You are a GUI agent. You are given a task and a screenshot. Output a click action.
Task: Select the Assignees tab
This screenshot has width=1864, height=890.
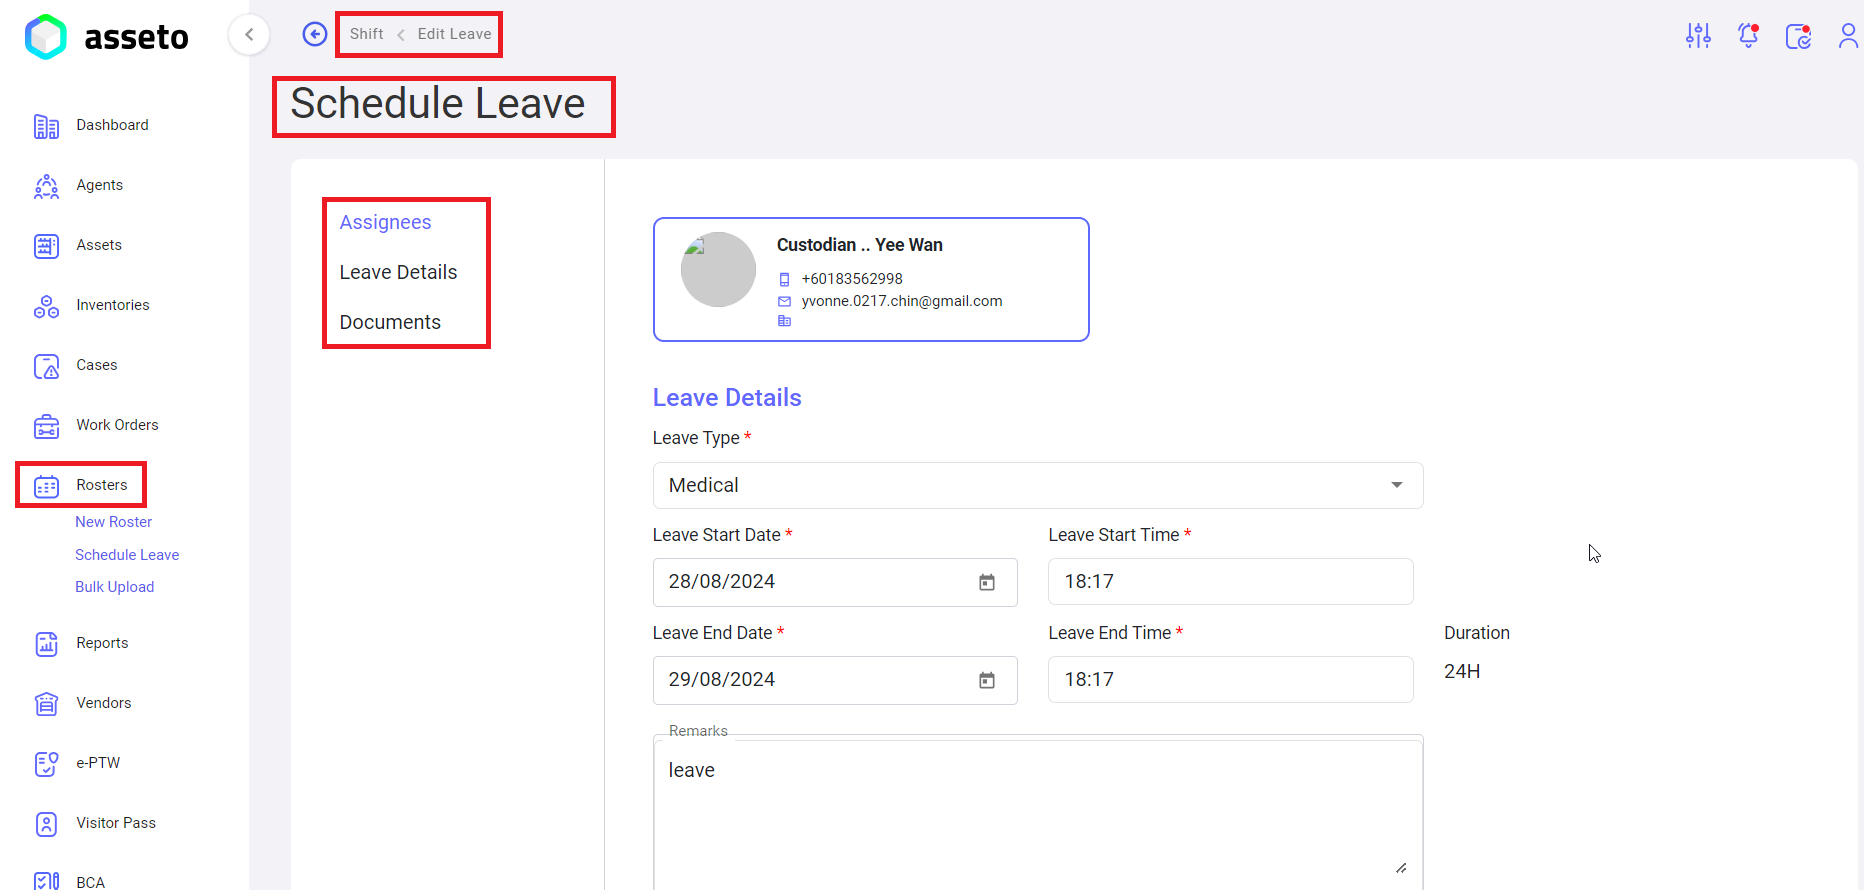385,222
